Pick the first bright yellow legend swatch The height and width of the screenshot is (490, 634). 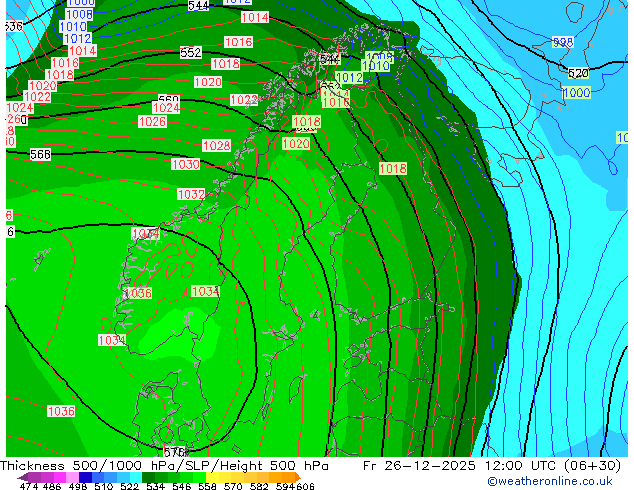tap(212, 477)
